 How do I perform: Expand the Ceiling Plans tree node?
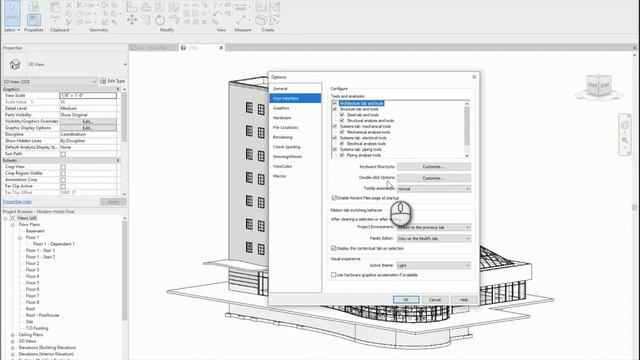point(13,335)
